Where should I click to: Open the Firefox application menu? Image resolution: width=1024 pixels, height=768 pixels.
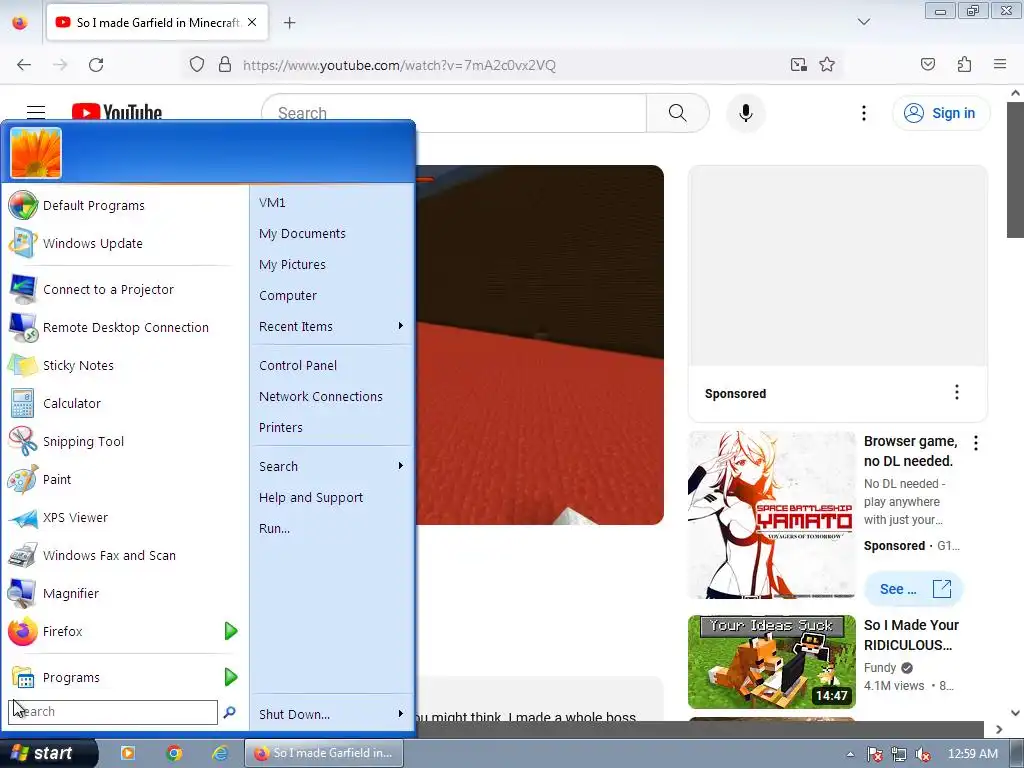tap(1000, 64)
